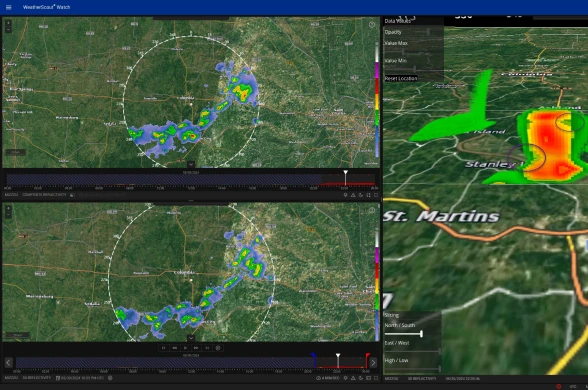Step to next frame in playback controls

click(x=196, y=348)
